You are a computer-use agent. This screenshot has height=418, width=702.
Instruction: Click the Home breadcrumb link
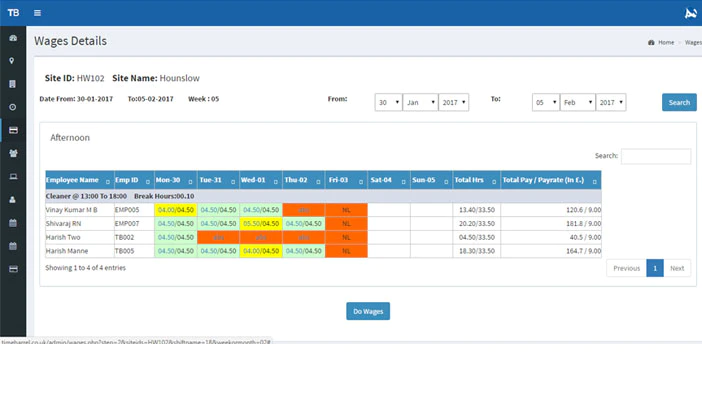pos(666,43)
